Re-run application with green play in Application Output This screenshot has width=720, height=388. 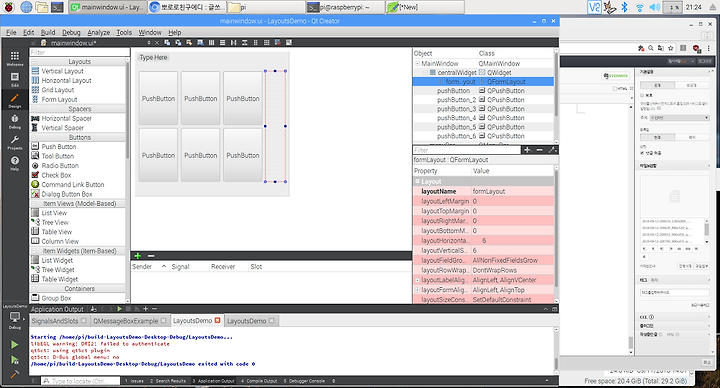[x=119, y=309]
